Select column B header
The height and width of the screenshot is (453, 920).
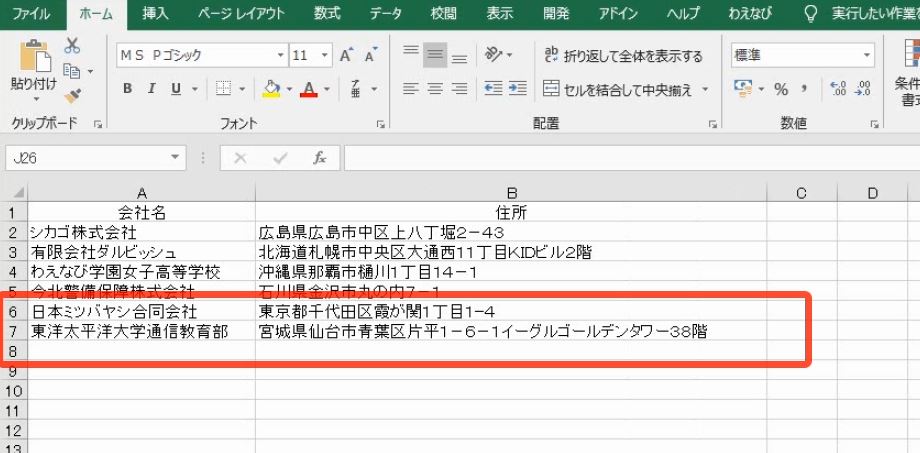tap(511, 193)
